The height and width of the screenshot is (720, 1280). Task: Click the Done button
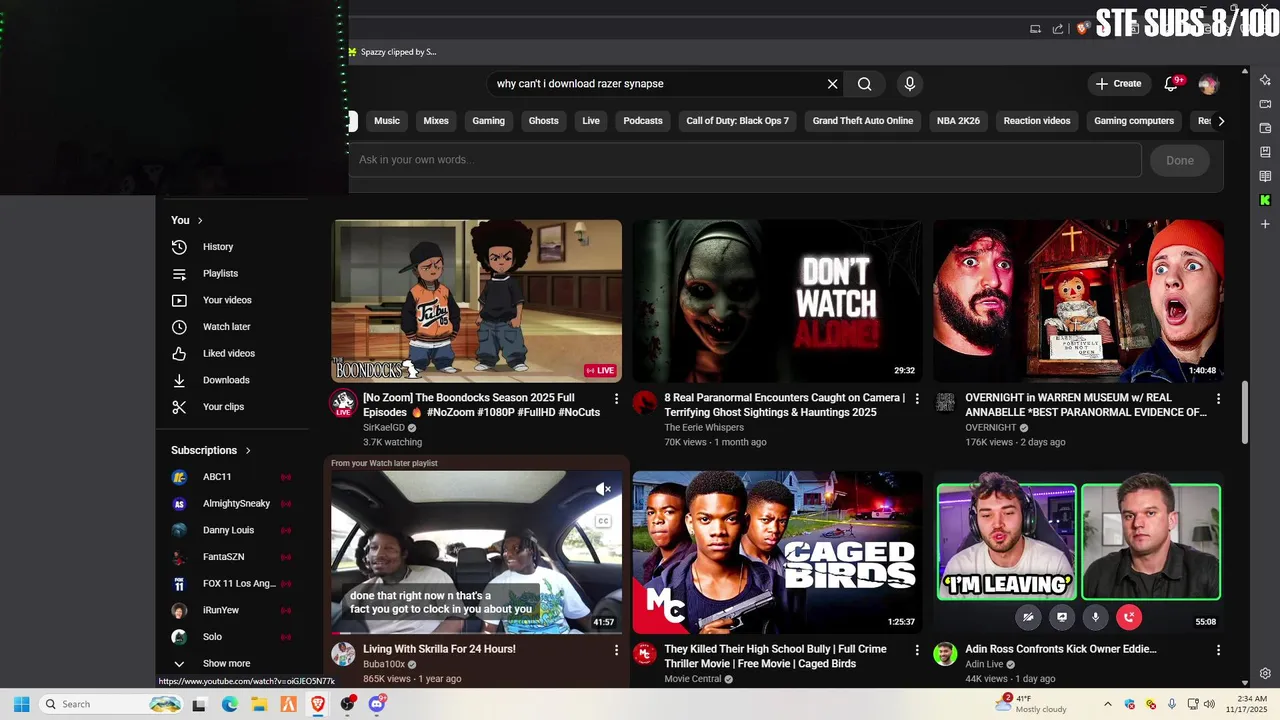click(x=1180, y=160)
